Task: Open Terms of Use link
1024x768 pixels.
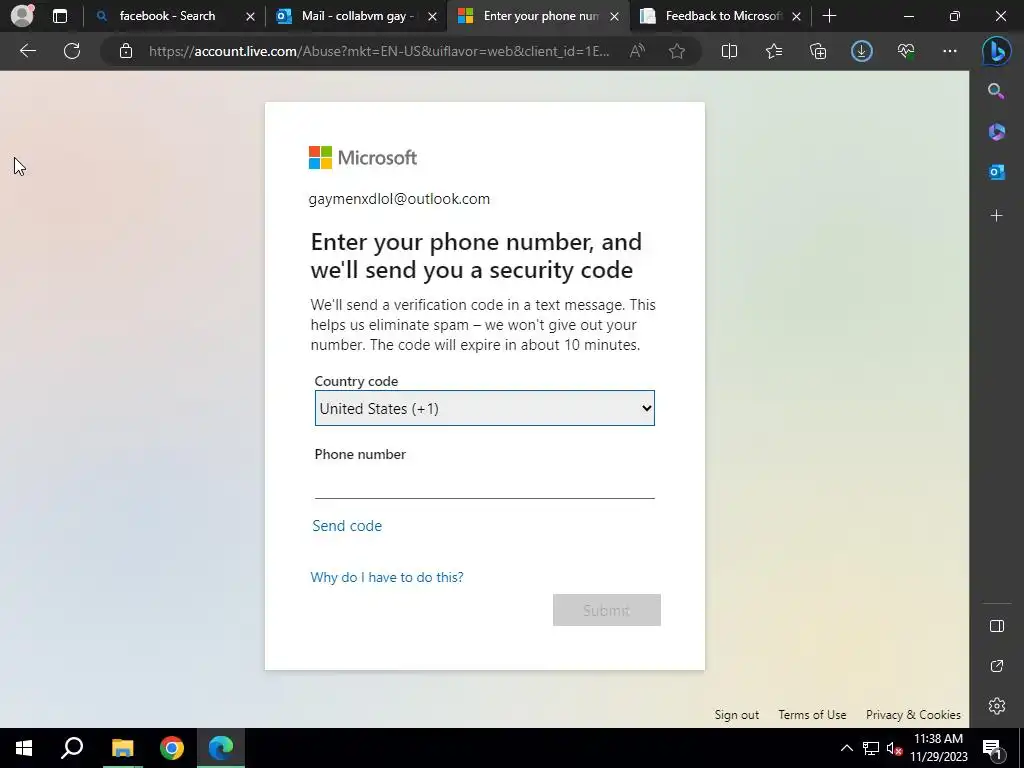Action: click(812, 714)
